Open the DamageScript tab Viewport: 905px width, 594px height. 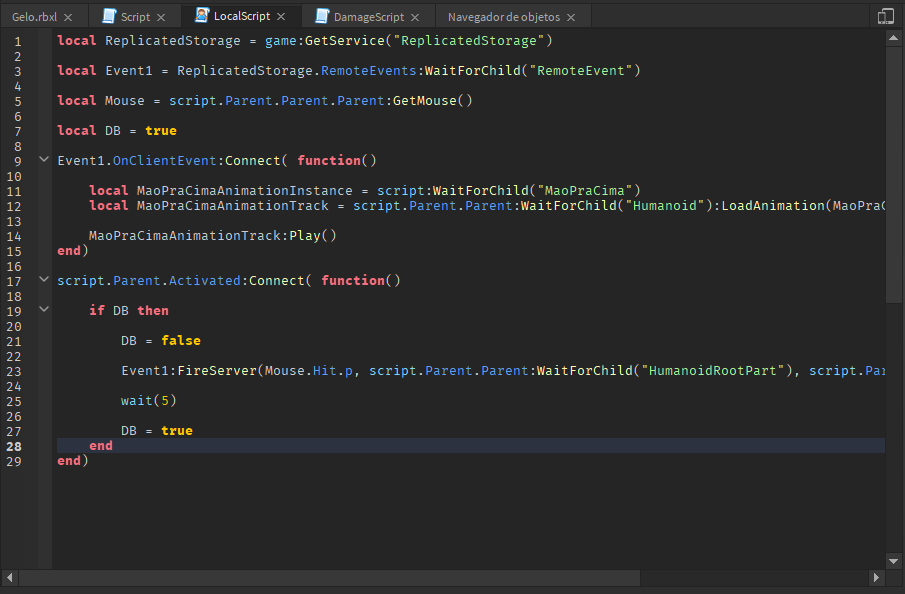369,17
